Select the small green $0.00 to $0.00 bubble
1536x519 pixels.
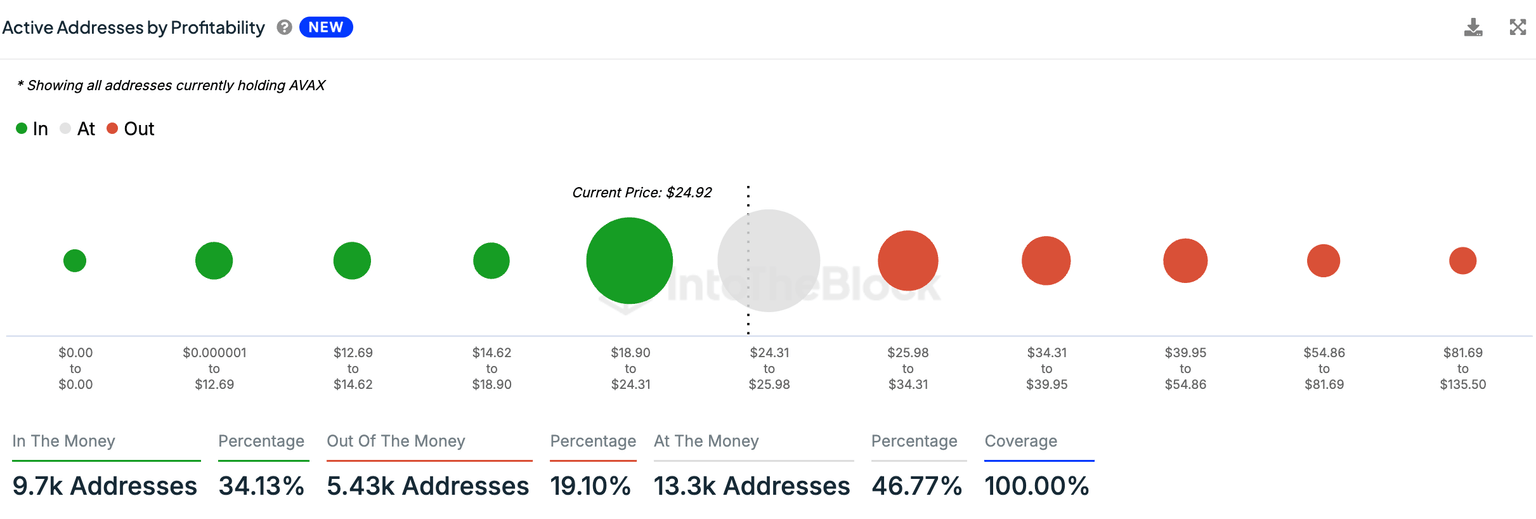pos(75,261)
